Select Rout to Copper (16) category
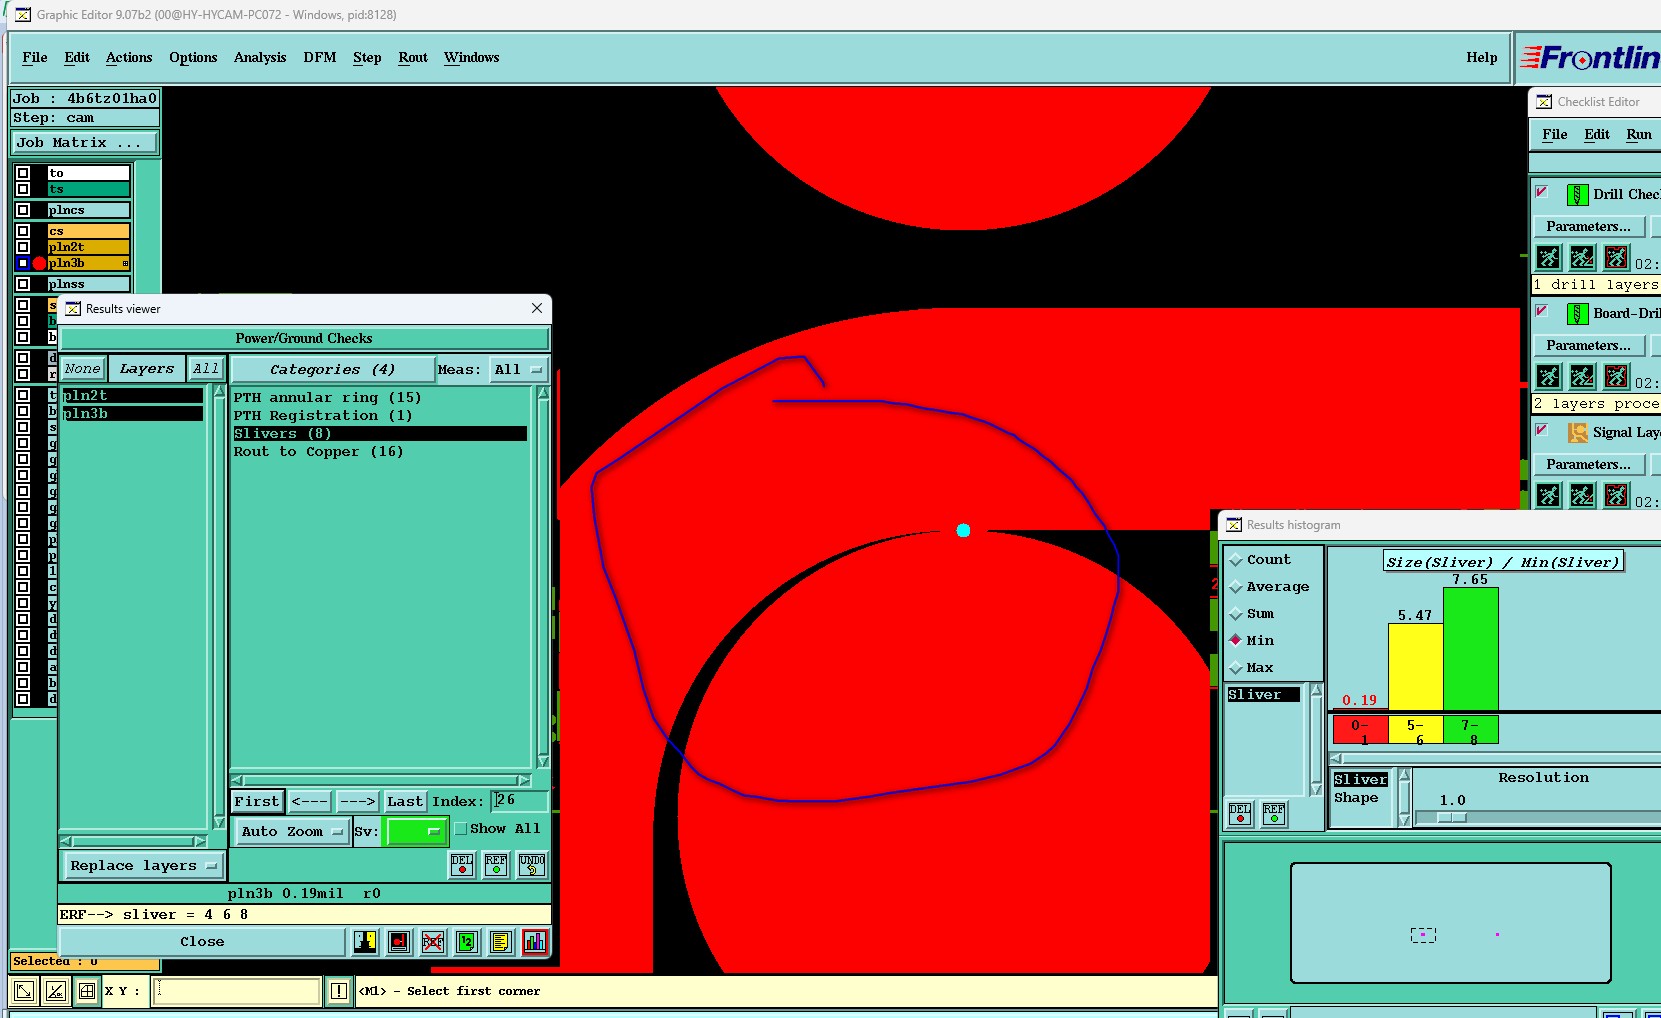 click(x=319, y=452)
